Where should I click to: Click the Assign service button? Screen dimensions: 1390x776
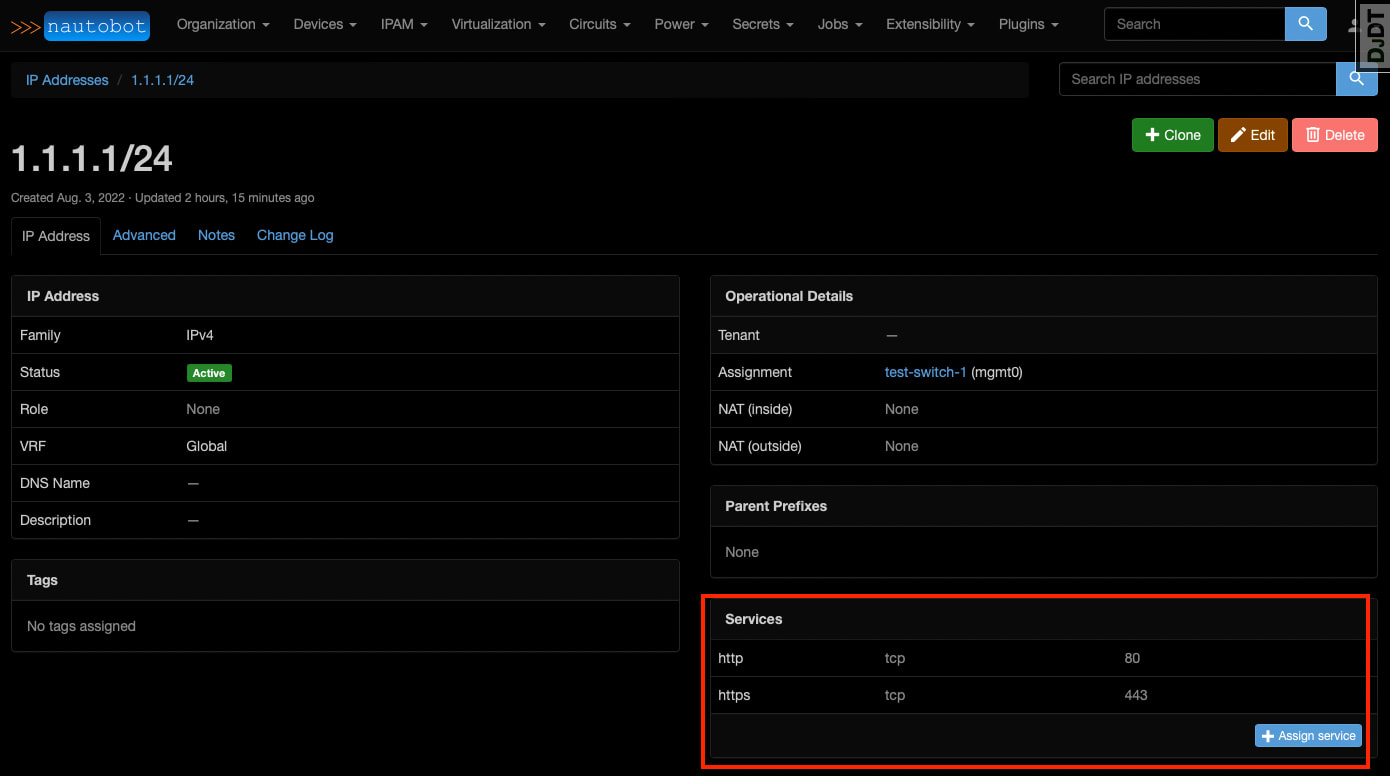[x=1308, y=736]
